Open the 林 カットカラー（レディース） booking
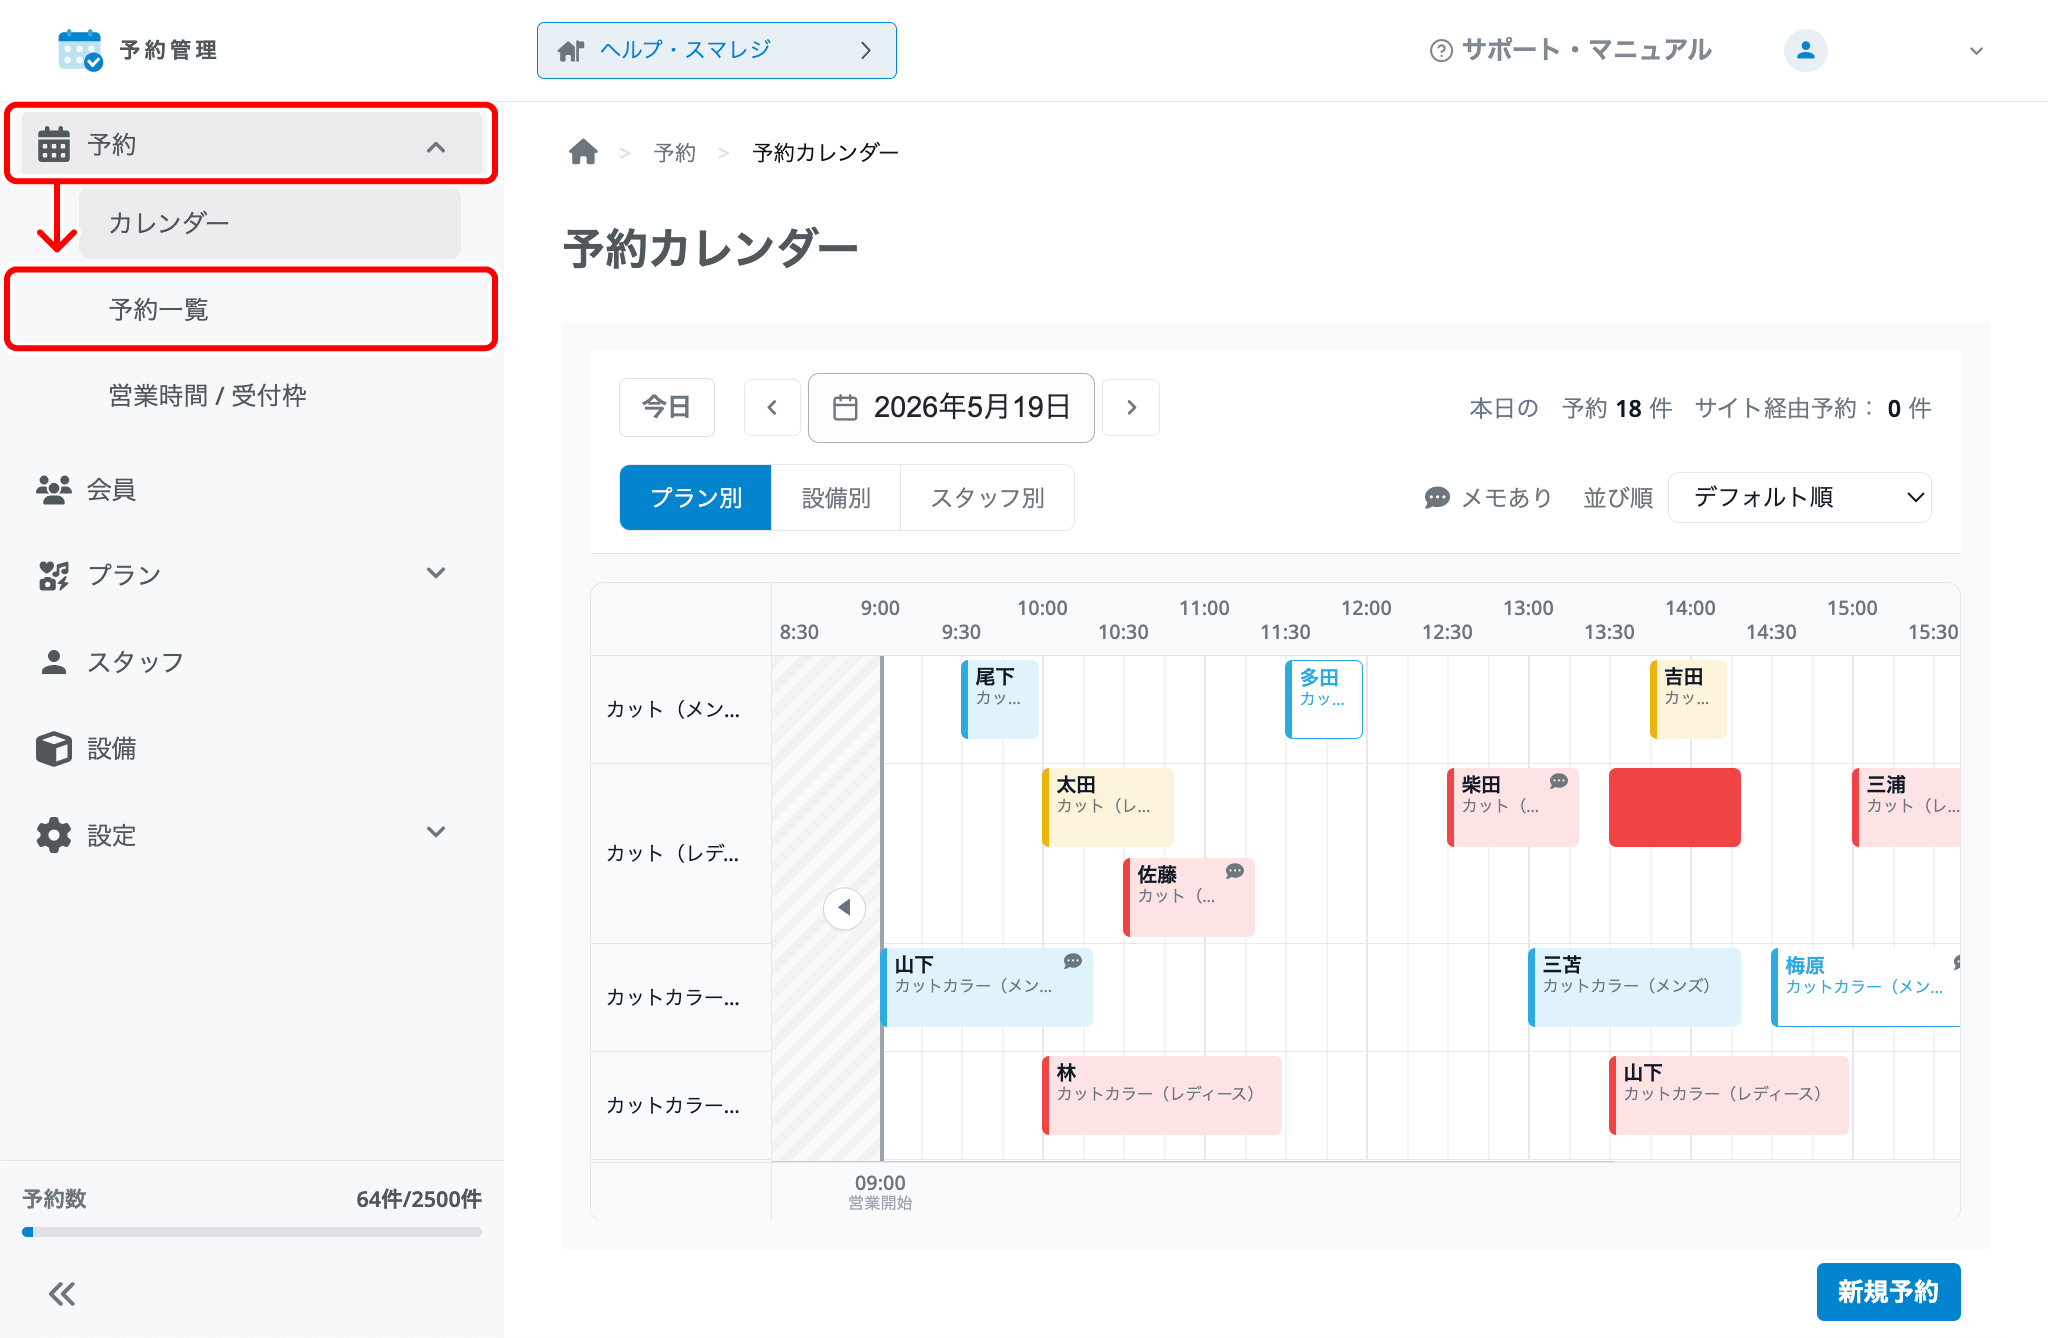The width and height of the screenshot is (2048, 1338). pyautogui.click(x=1162, y=1095)
